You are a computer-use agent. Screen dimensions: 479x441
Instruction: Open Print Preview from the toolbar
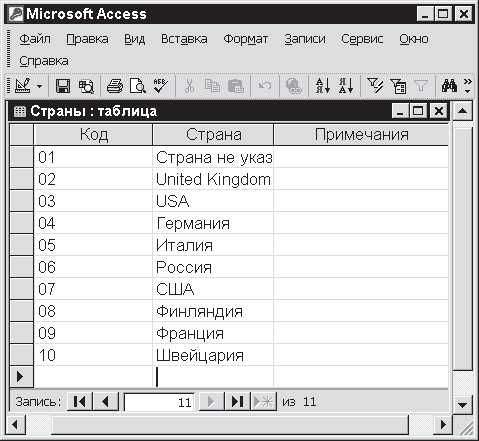point(137,86)
